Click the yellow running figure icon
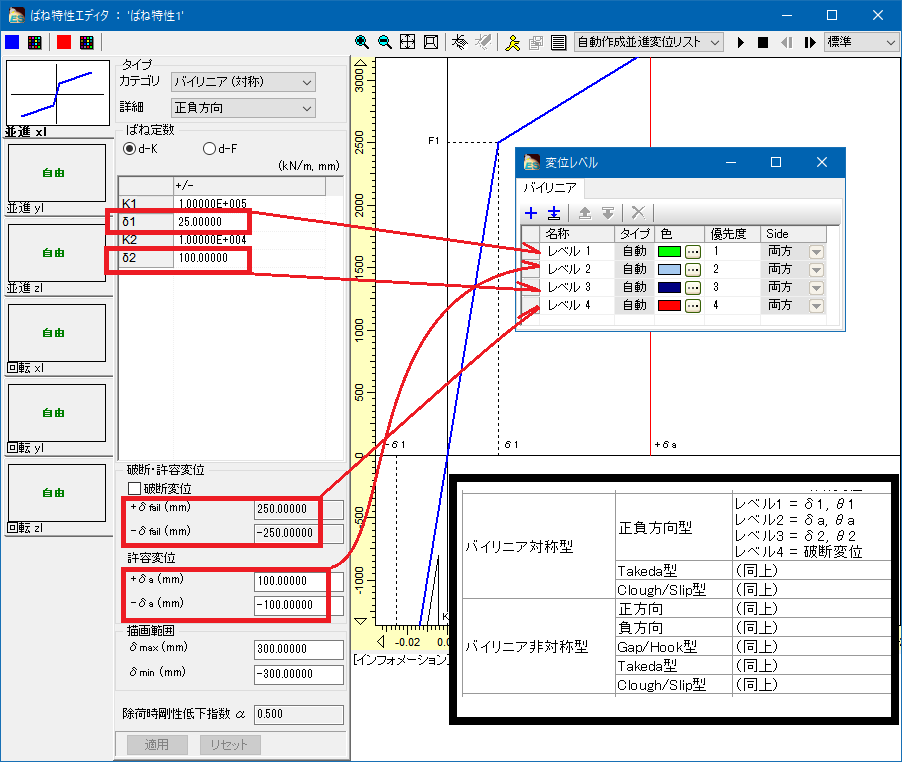The height and width of the screenshot is (762, 902). tap(512, 43)
